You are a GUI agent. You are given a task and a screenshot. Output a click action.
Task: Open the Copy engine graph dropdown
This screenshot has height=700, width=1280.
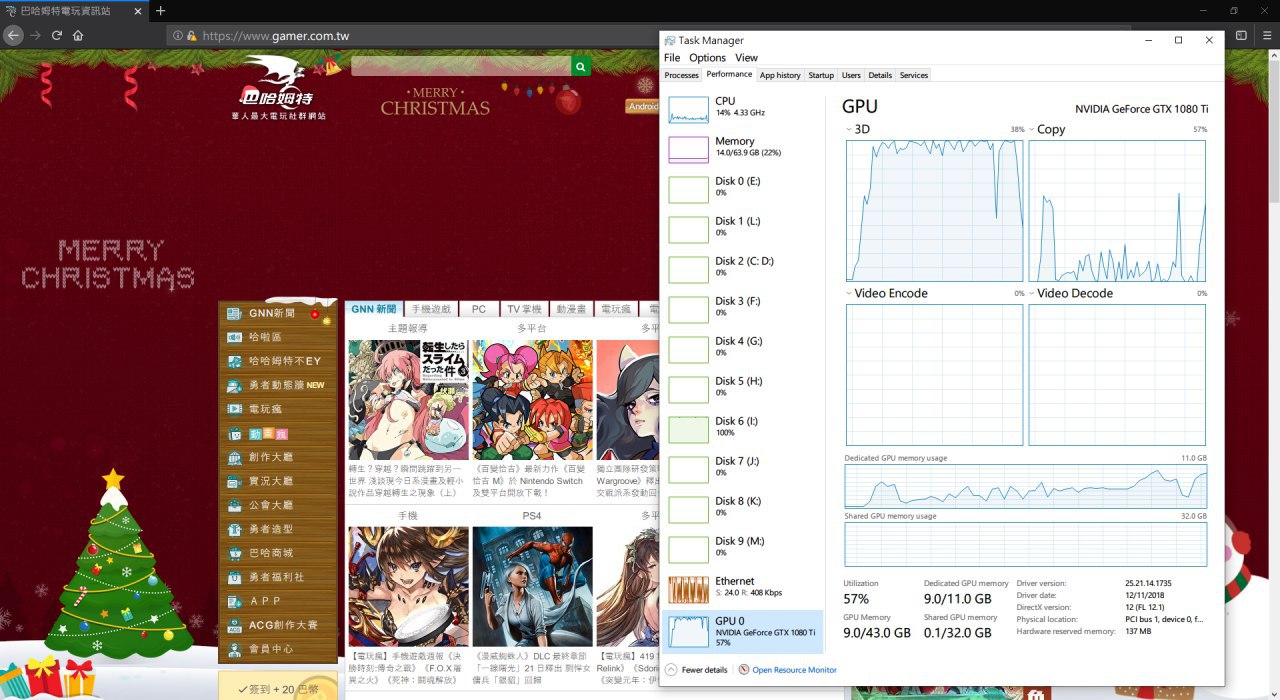pyautogui.click(x=1033, y=130)
